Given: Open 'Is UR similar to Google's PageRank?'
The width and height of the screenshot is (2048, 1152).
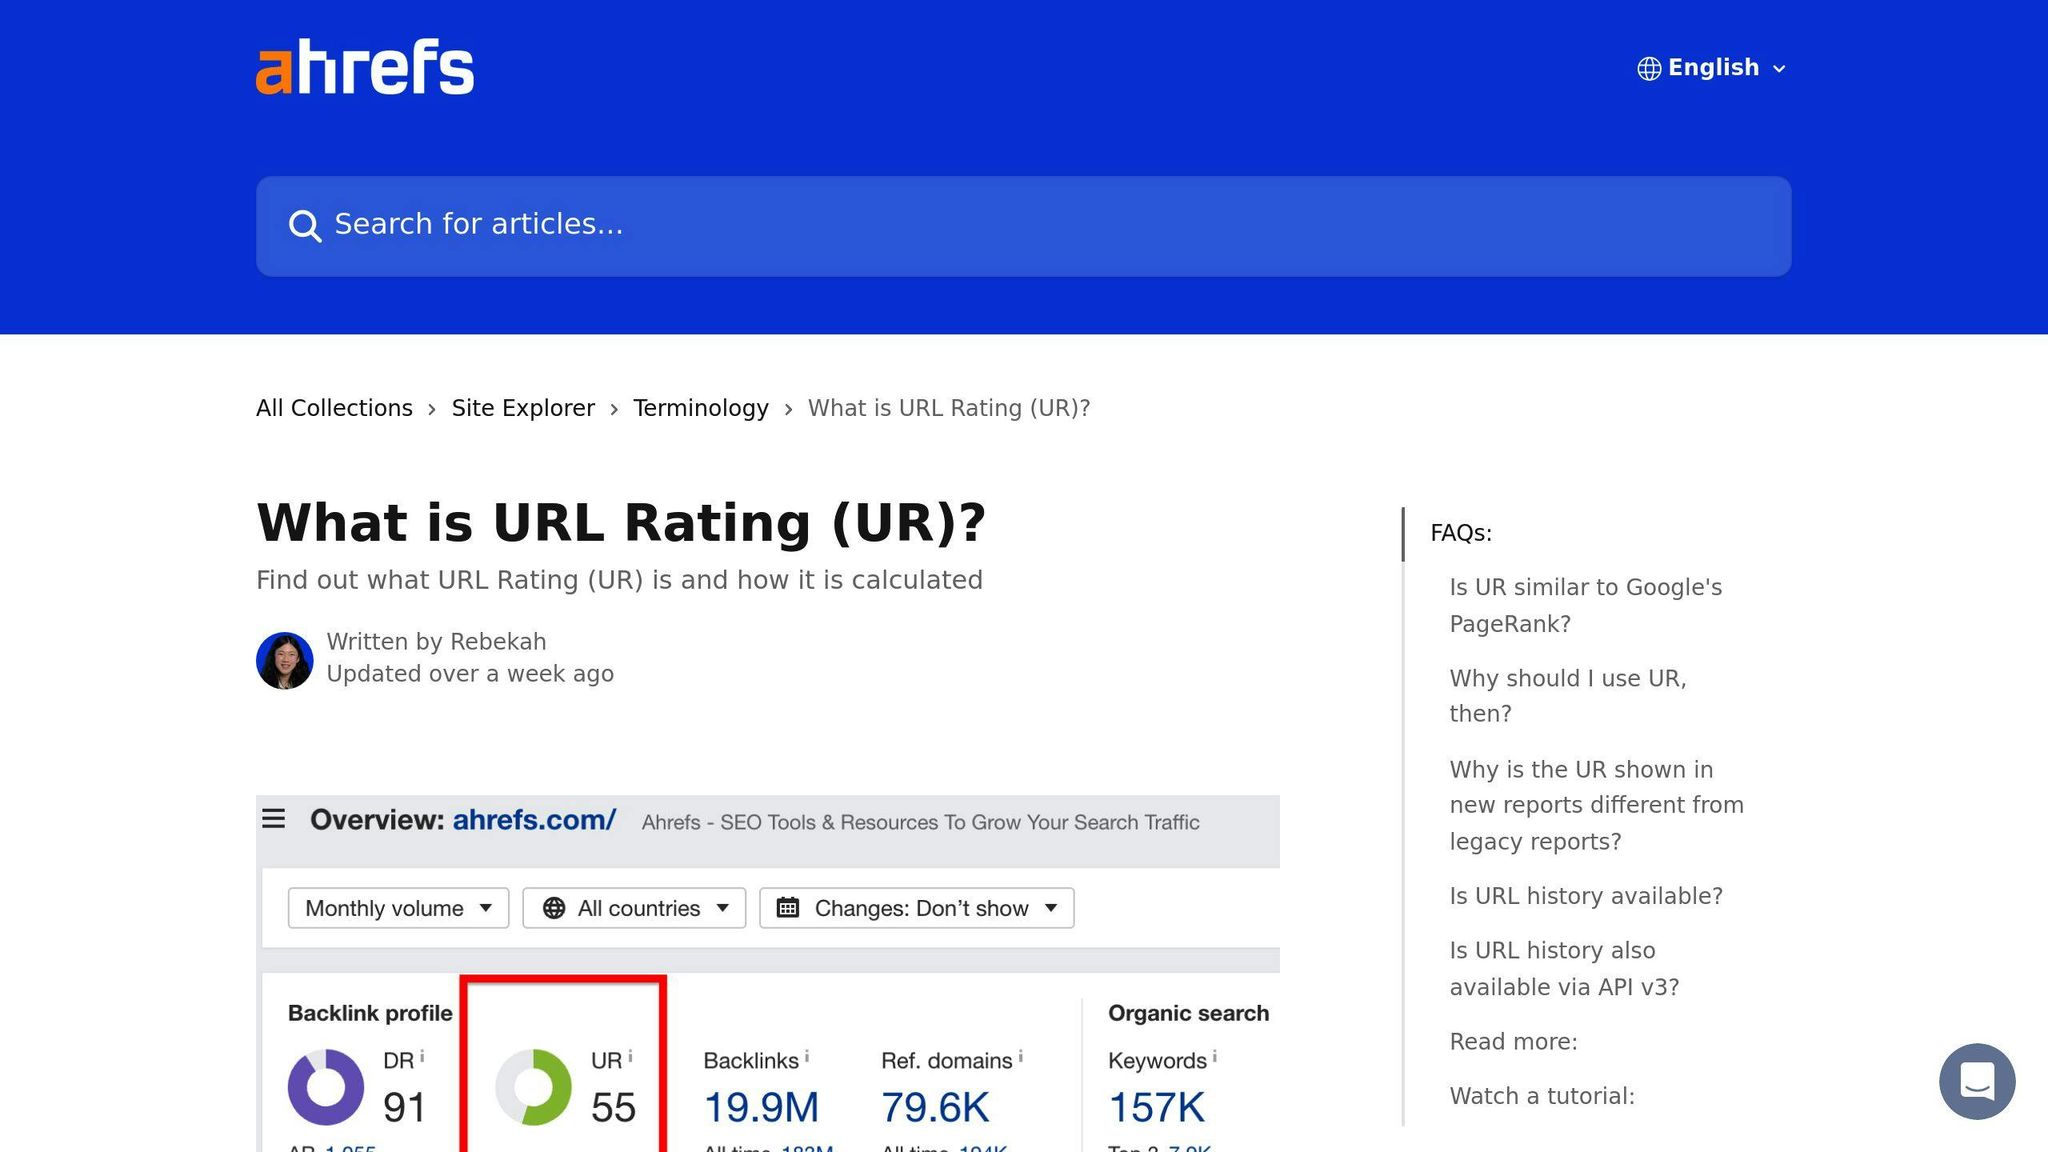Looking at the screenshot, I should pyautogui.click(x=1585, y=605).
